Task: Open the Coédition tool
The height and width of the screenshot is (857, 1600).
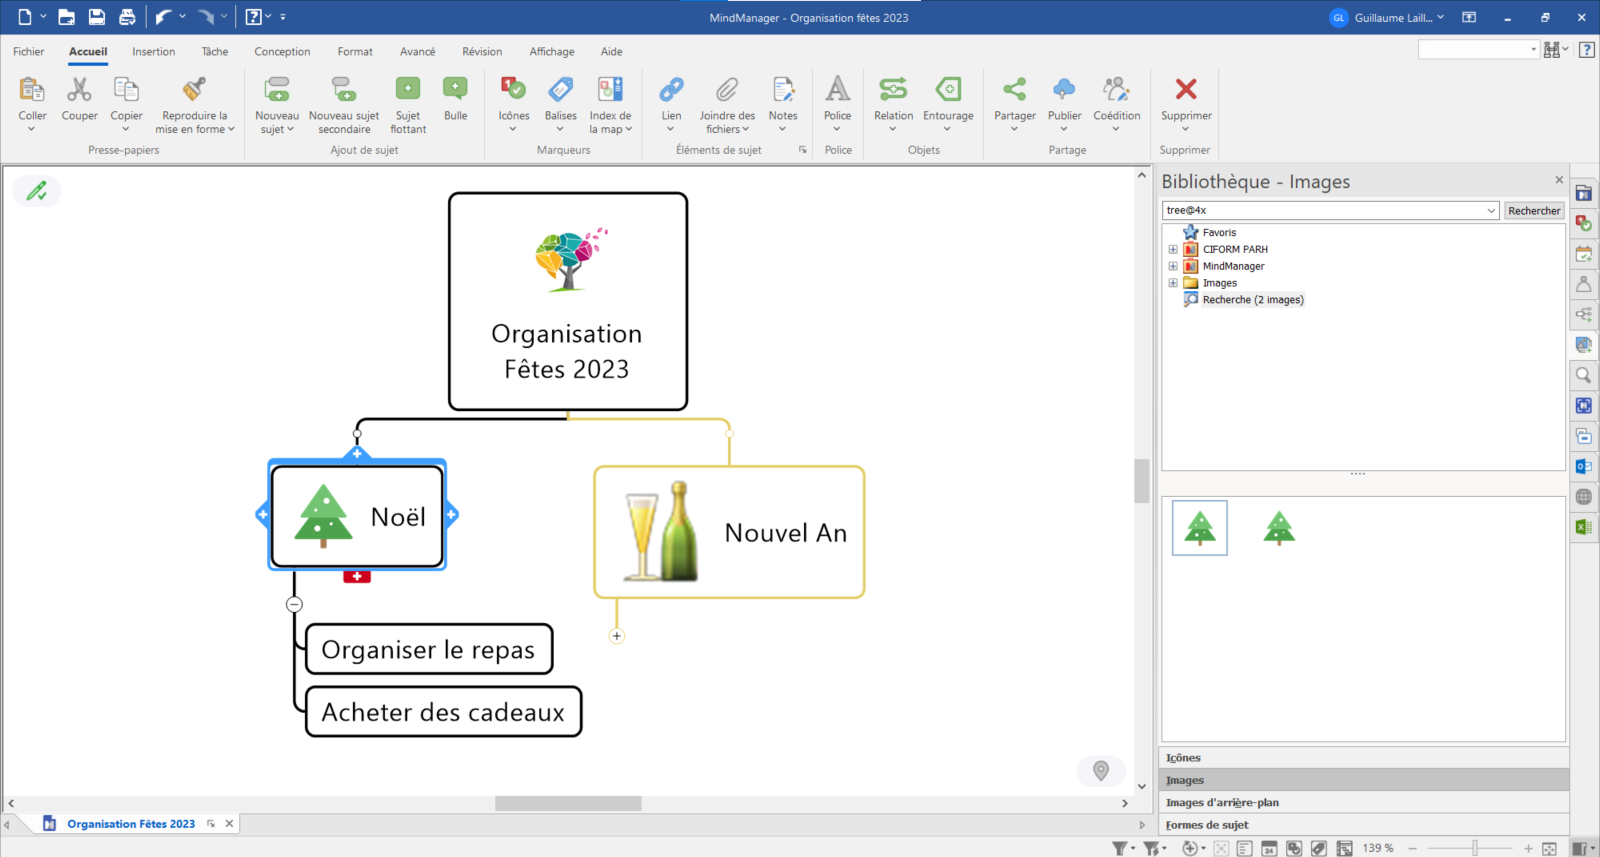Action: 1116,90
